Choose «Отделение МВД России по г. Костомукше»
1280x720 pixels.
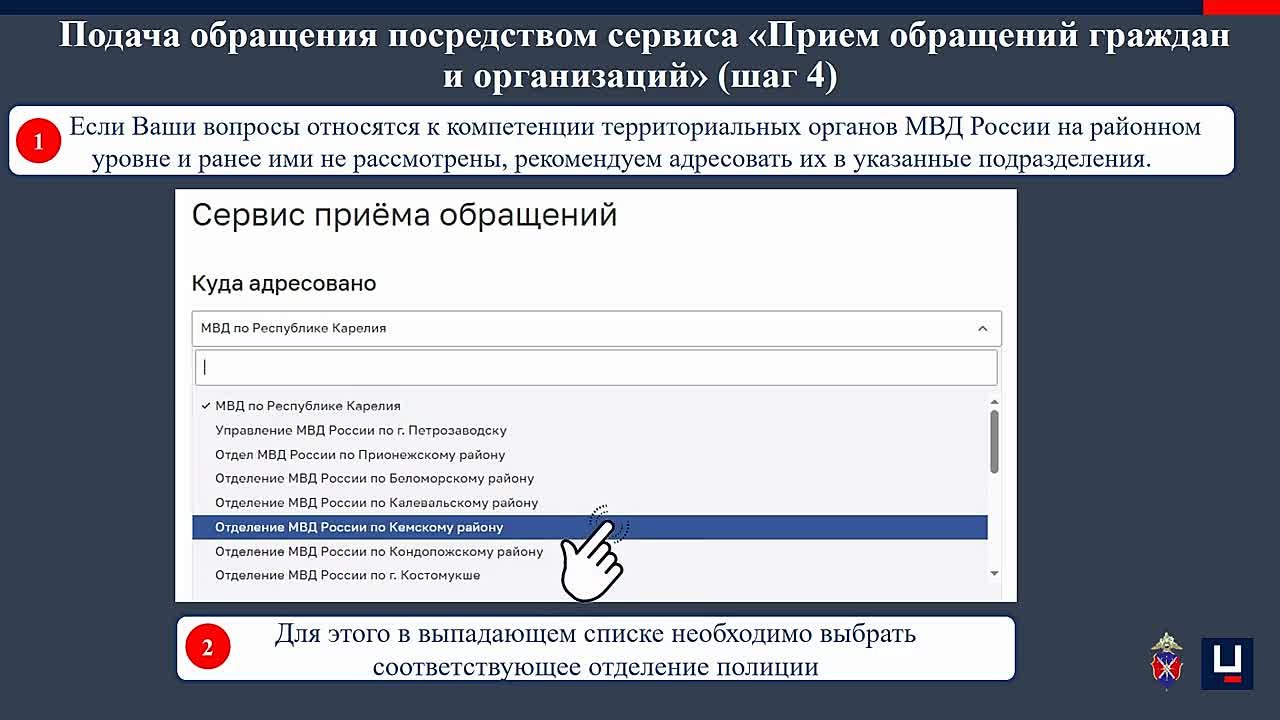[346, 574]
